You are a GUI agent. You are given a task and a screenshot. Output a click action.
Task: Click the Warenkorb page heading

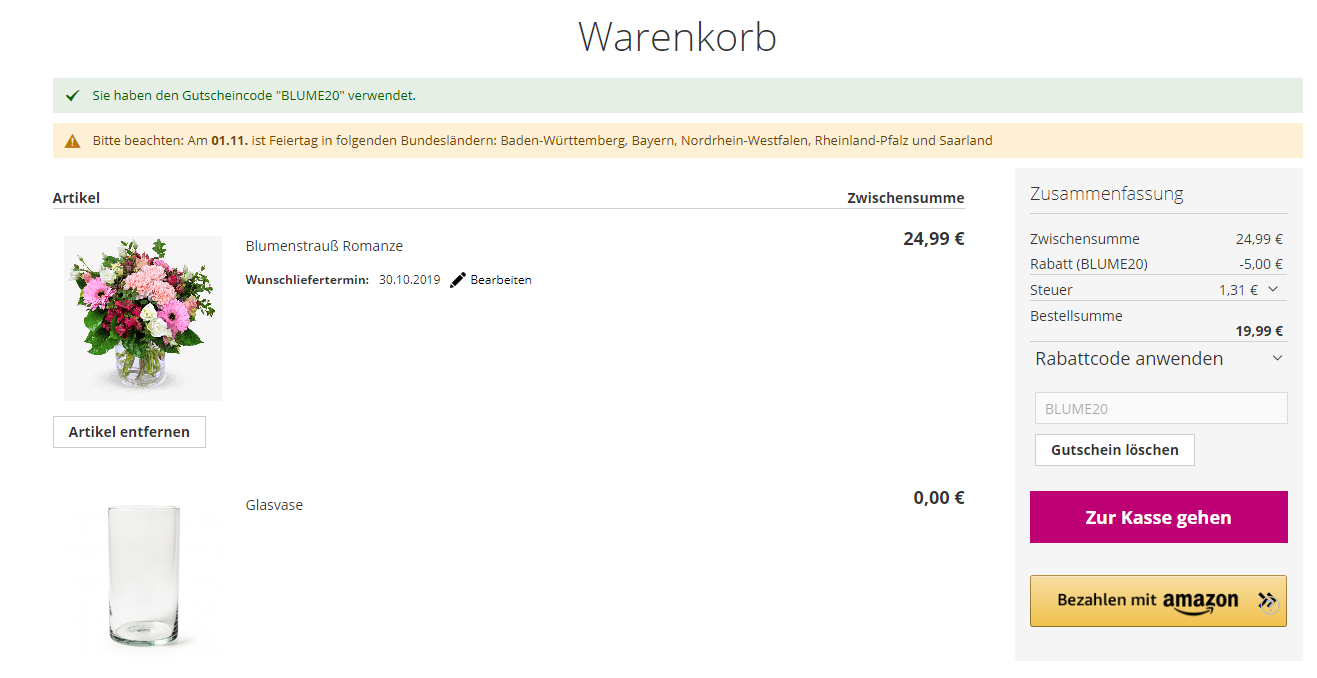pos(677,37)
